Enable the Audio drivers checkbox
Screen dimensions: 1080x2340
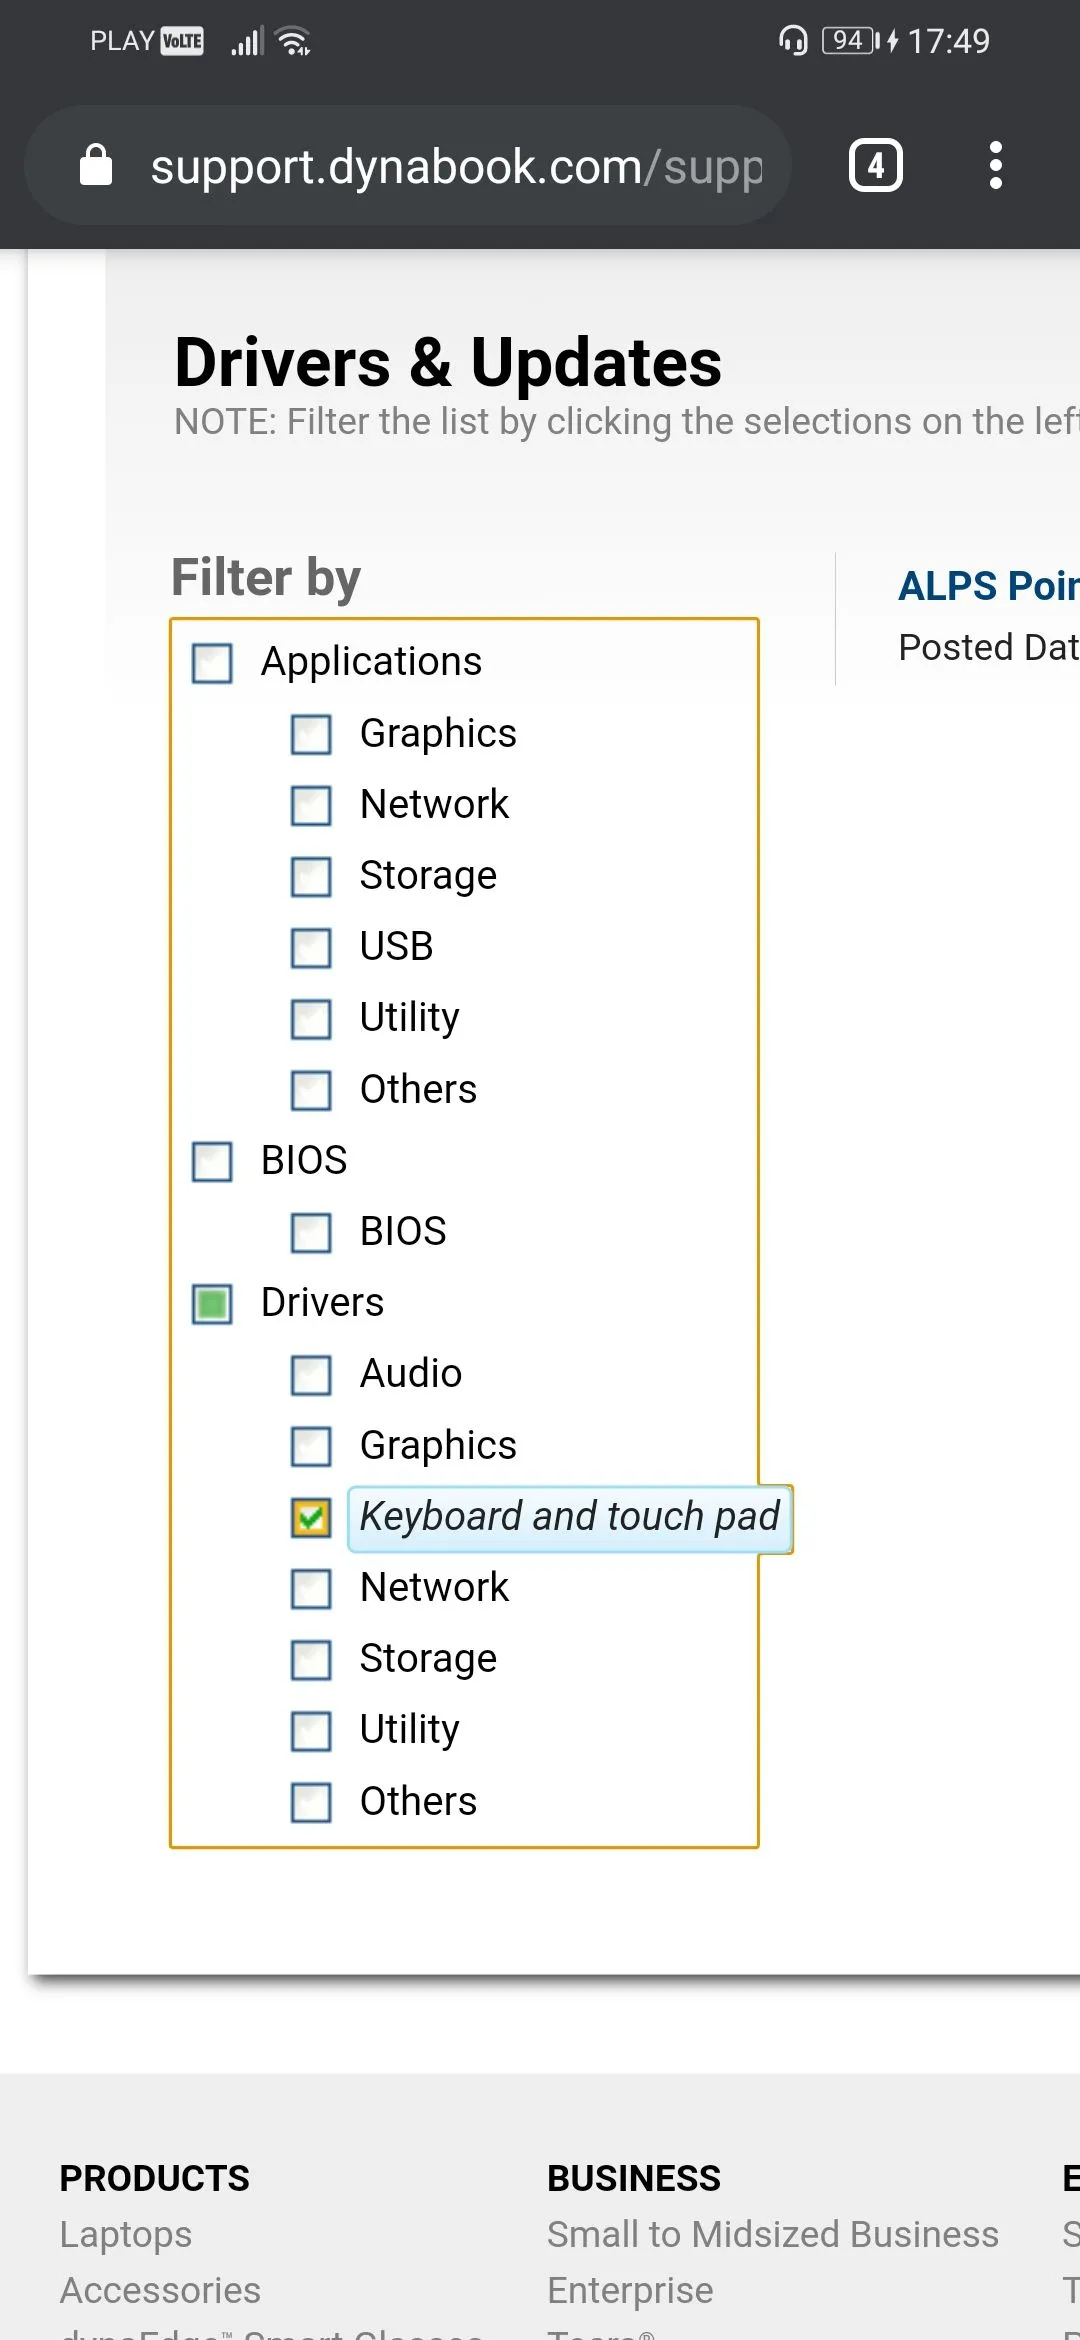pos(311,1375)
